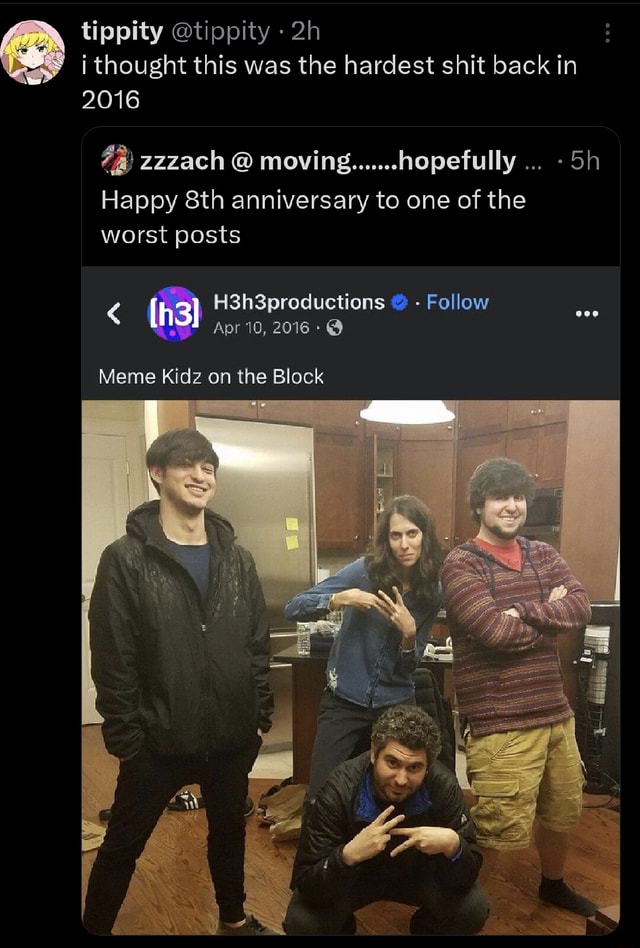Click the 'Meme Kidz on the Block' caption

pyautogui.click(x=211, y=377)
